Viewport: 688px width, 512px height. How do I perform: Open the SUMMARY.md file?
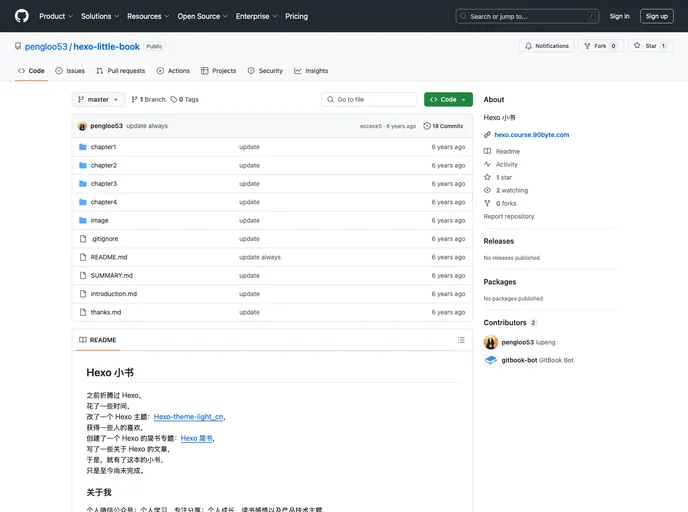[111, 276]
